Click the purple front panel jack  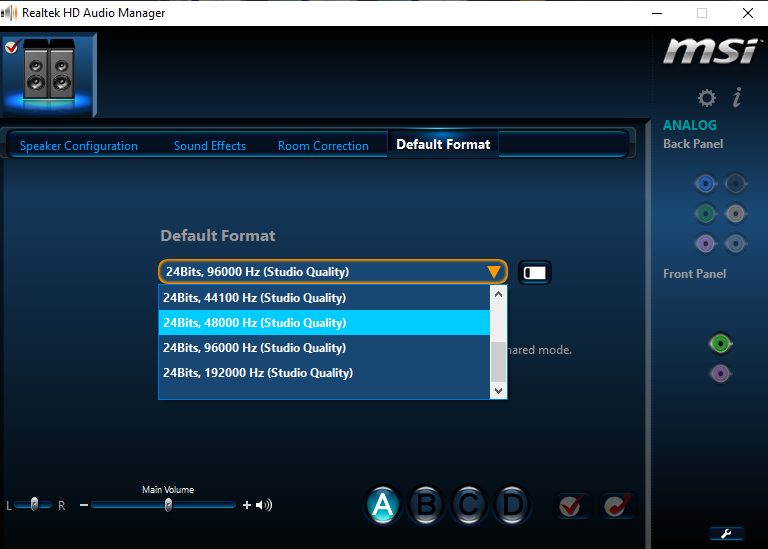[719, 374]
